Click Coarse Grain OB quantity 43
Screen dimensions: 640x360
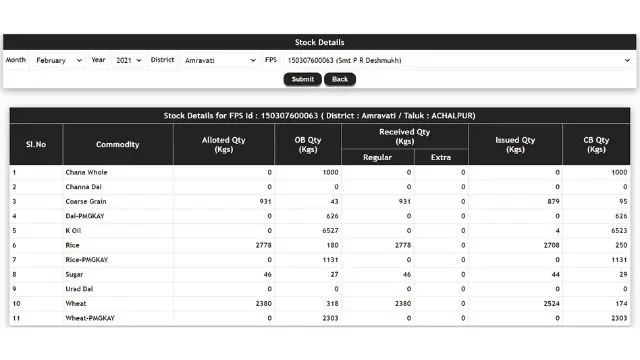(x=334, y=202)
